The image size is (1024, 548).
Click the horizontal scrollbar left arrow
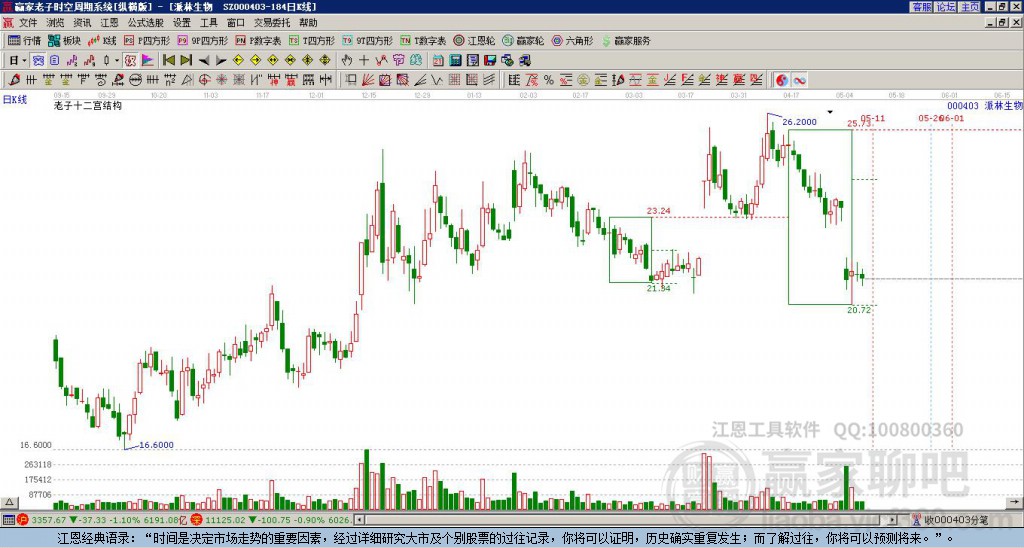click(x=359, y=520)
